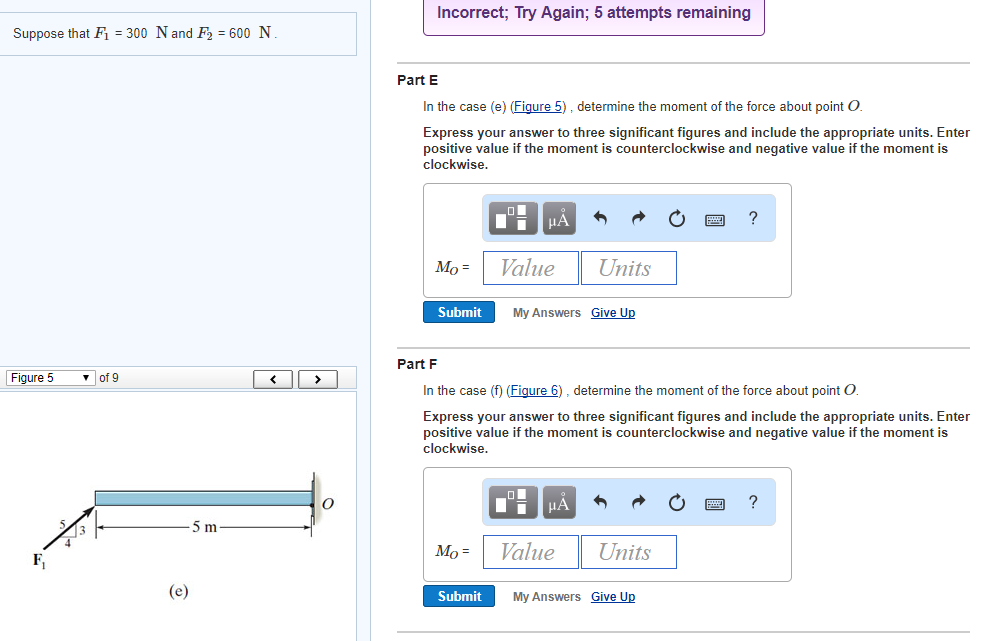The width and height of the screenshot is (995, 641).
Task: Go to the previous figure
Action: click(x=272, y=377)
